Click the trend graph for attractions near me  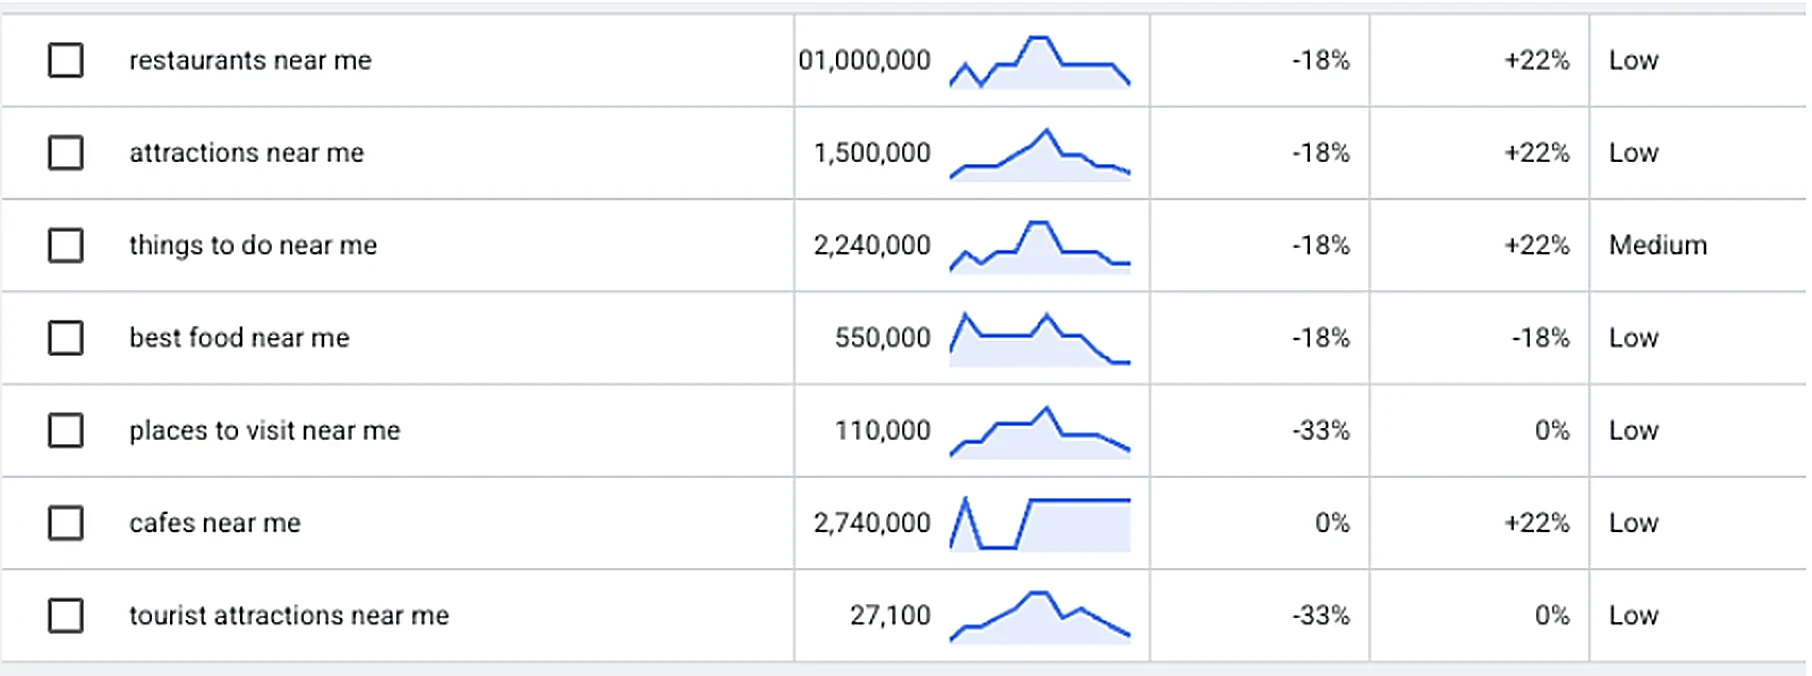click(1039, 154)
